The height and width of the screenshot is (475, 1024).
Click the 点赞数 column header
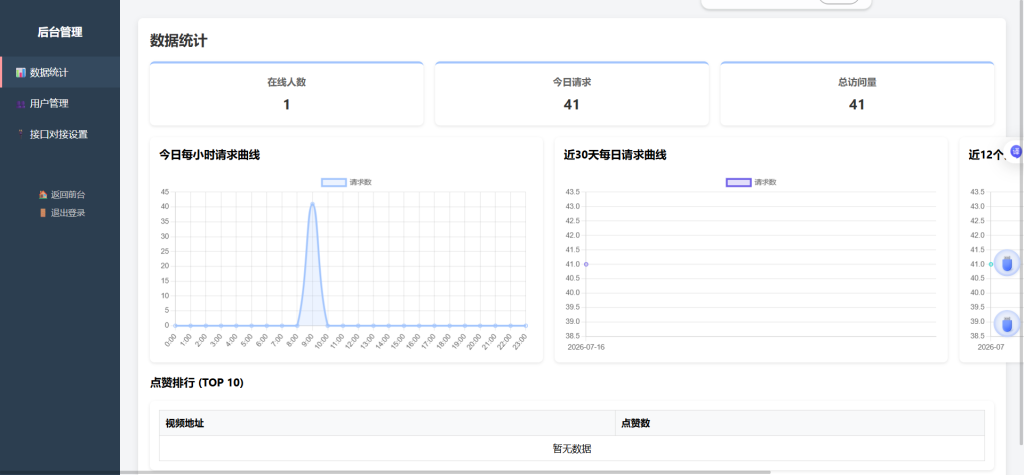pos(800,423)
